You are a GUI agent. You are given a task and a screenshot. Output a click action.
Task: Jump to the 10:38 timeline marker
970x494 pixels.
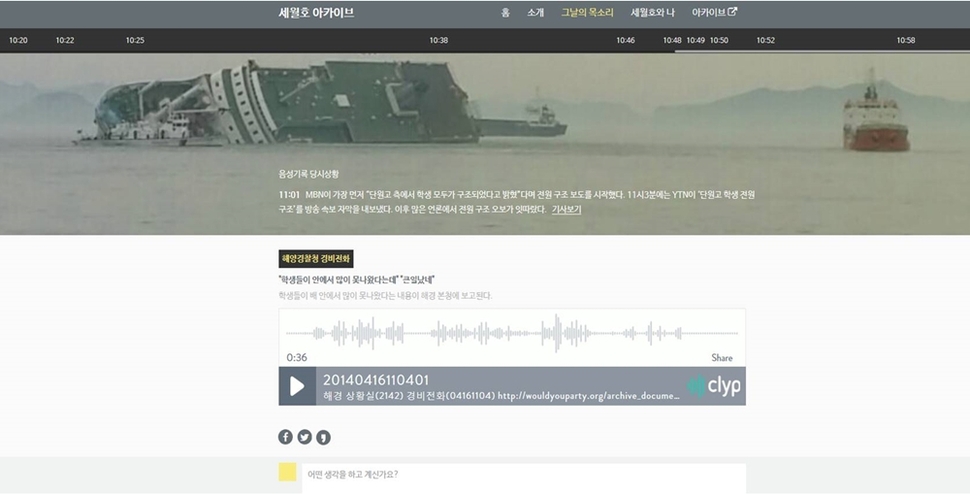point(438,40)
